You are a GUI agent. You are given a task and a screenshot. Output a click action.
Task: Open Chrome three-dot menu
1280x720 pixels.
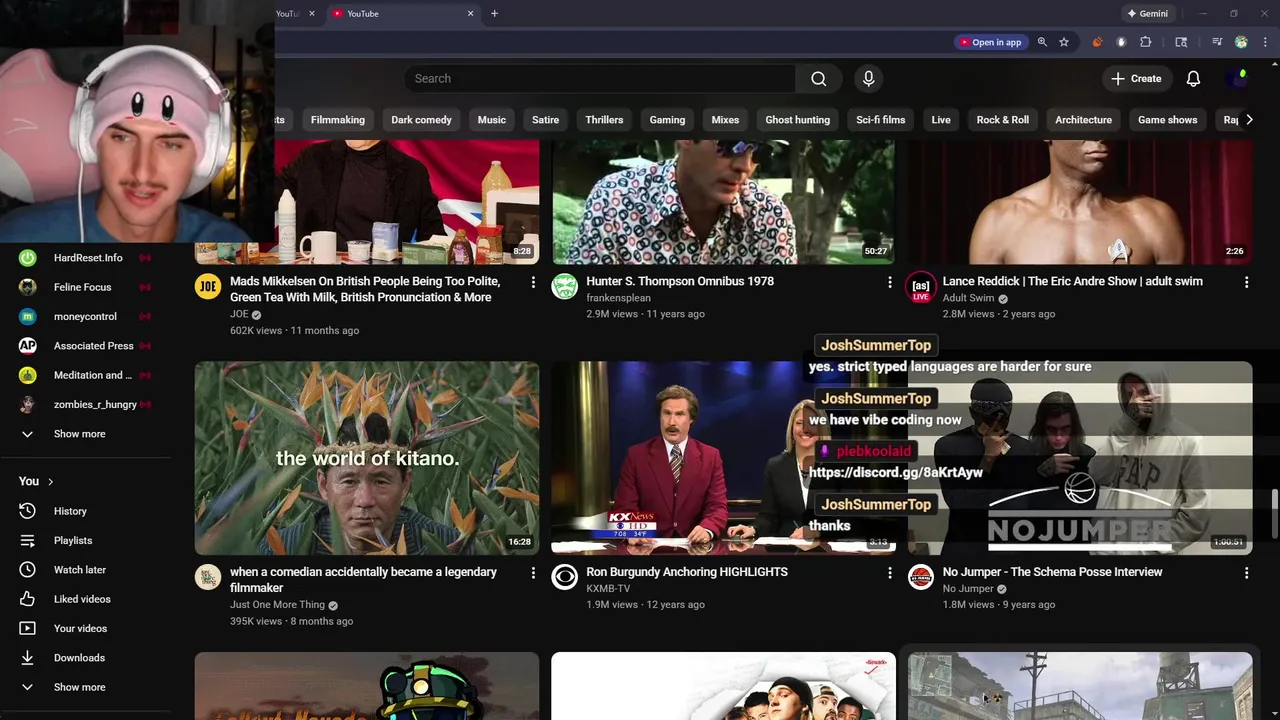tap(1265, 42)
